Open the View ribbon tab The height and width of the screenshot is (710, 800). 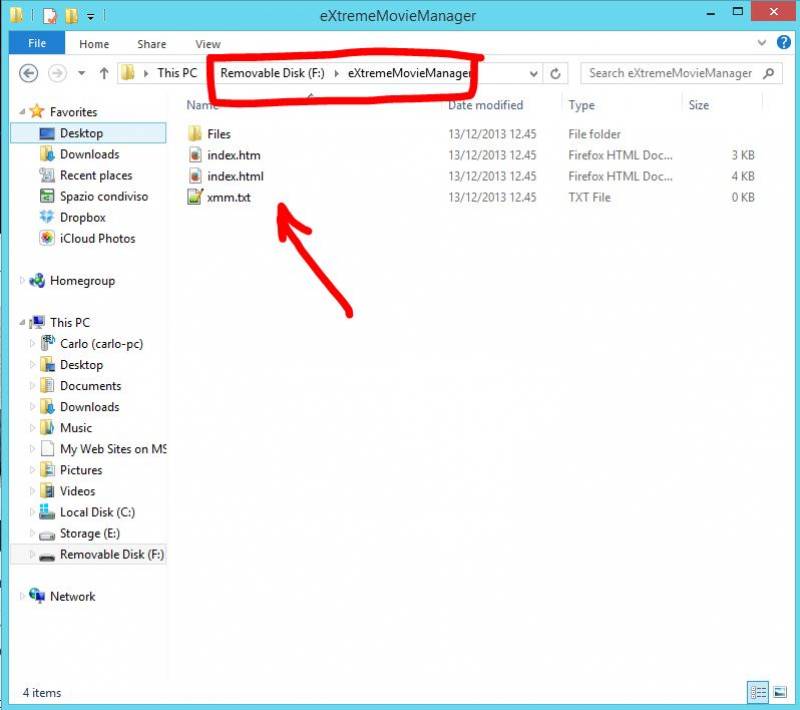click(x=208, y=44)
